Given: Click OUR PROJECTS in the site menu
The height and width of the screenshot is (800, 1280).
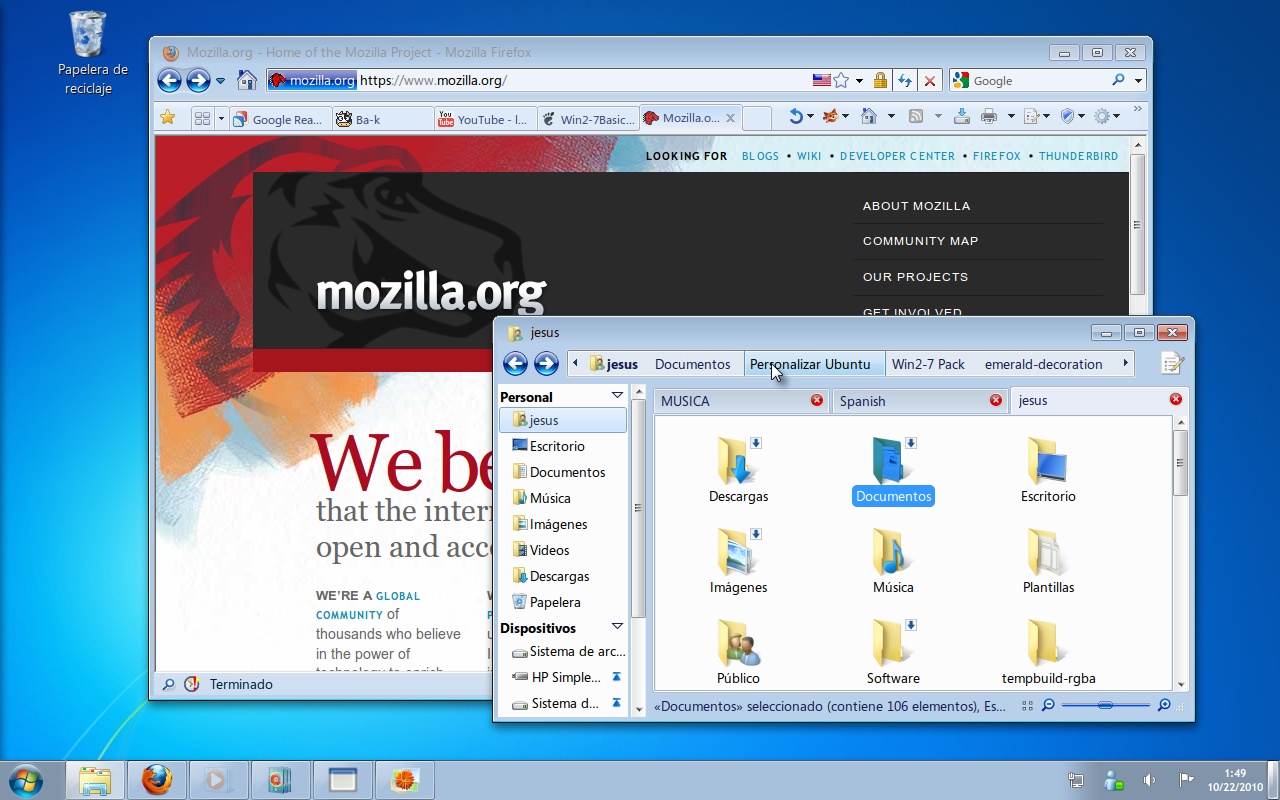Looking at the screenshot, I should coord(915,277).
